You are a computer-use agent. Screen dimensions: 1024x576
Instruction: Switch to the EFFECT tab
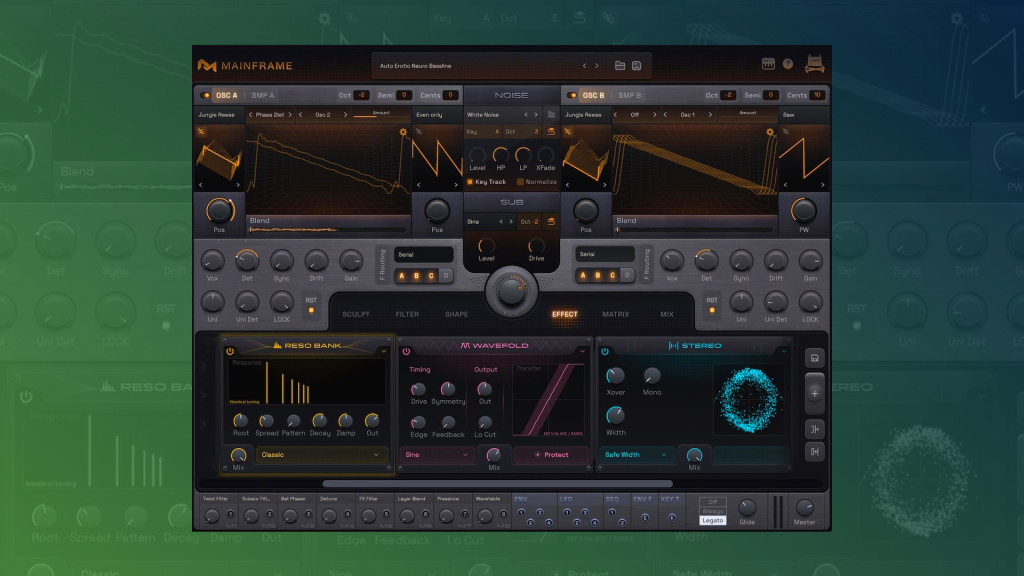pyautogui.click(x=565, y=314)
